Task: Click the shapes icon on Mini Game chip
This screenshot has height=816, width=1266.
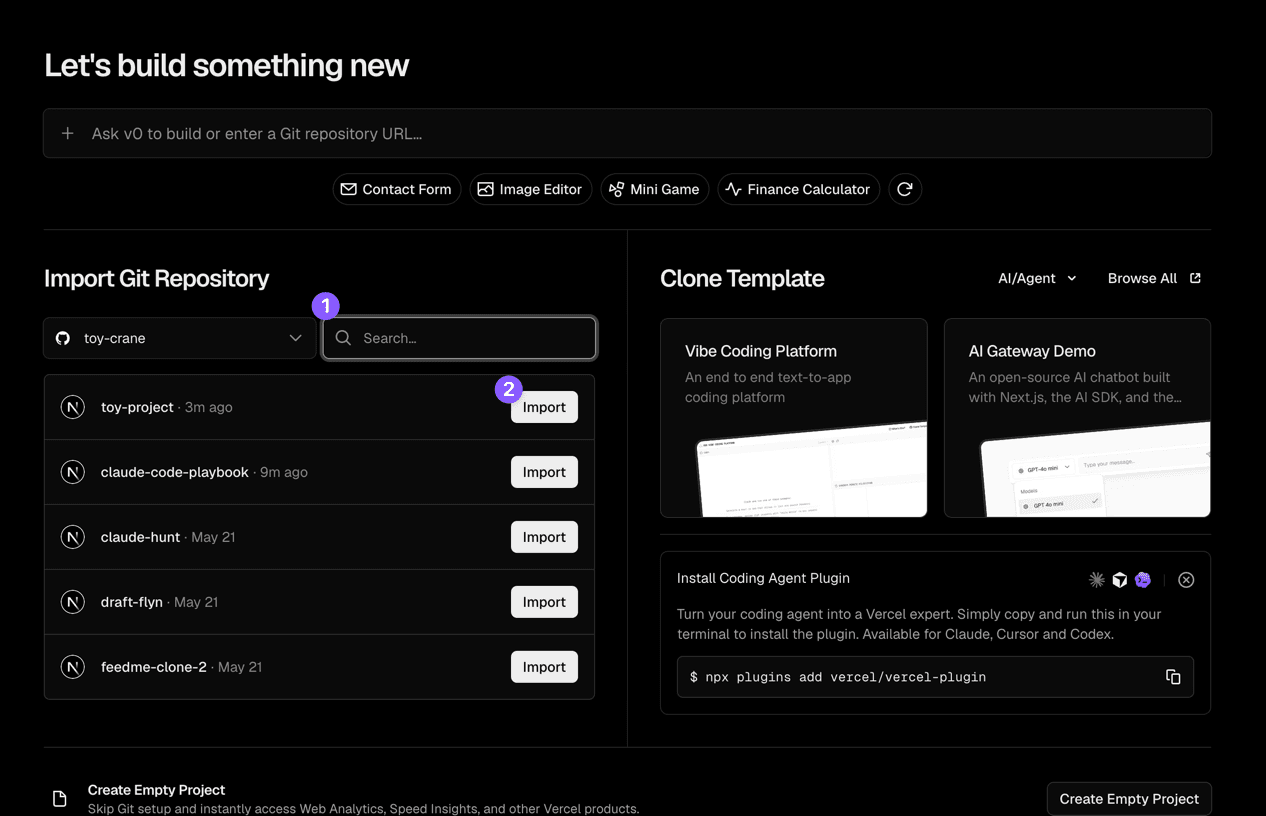Action: (x=616, y=189)
